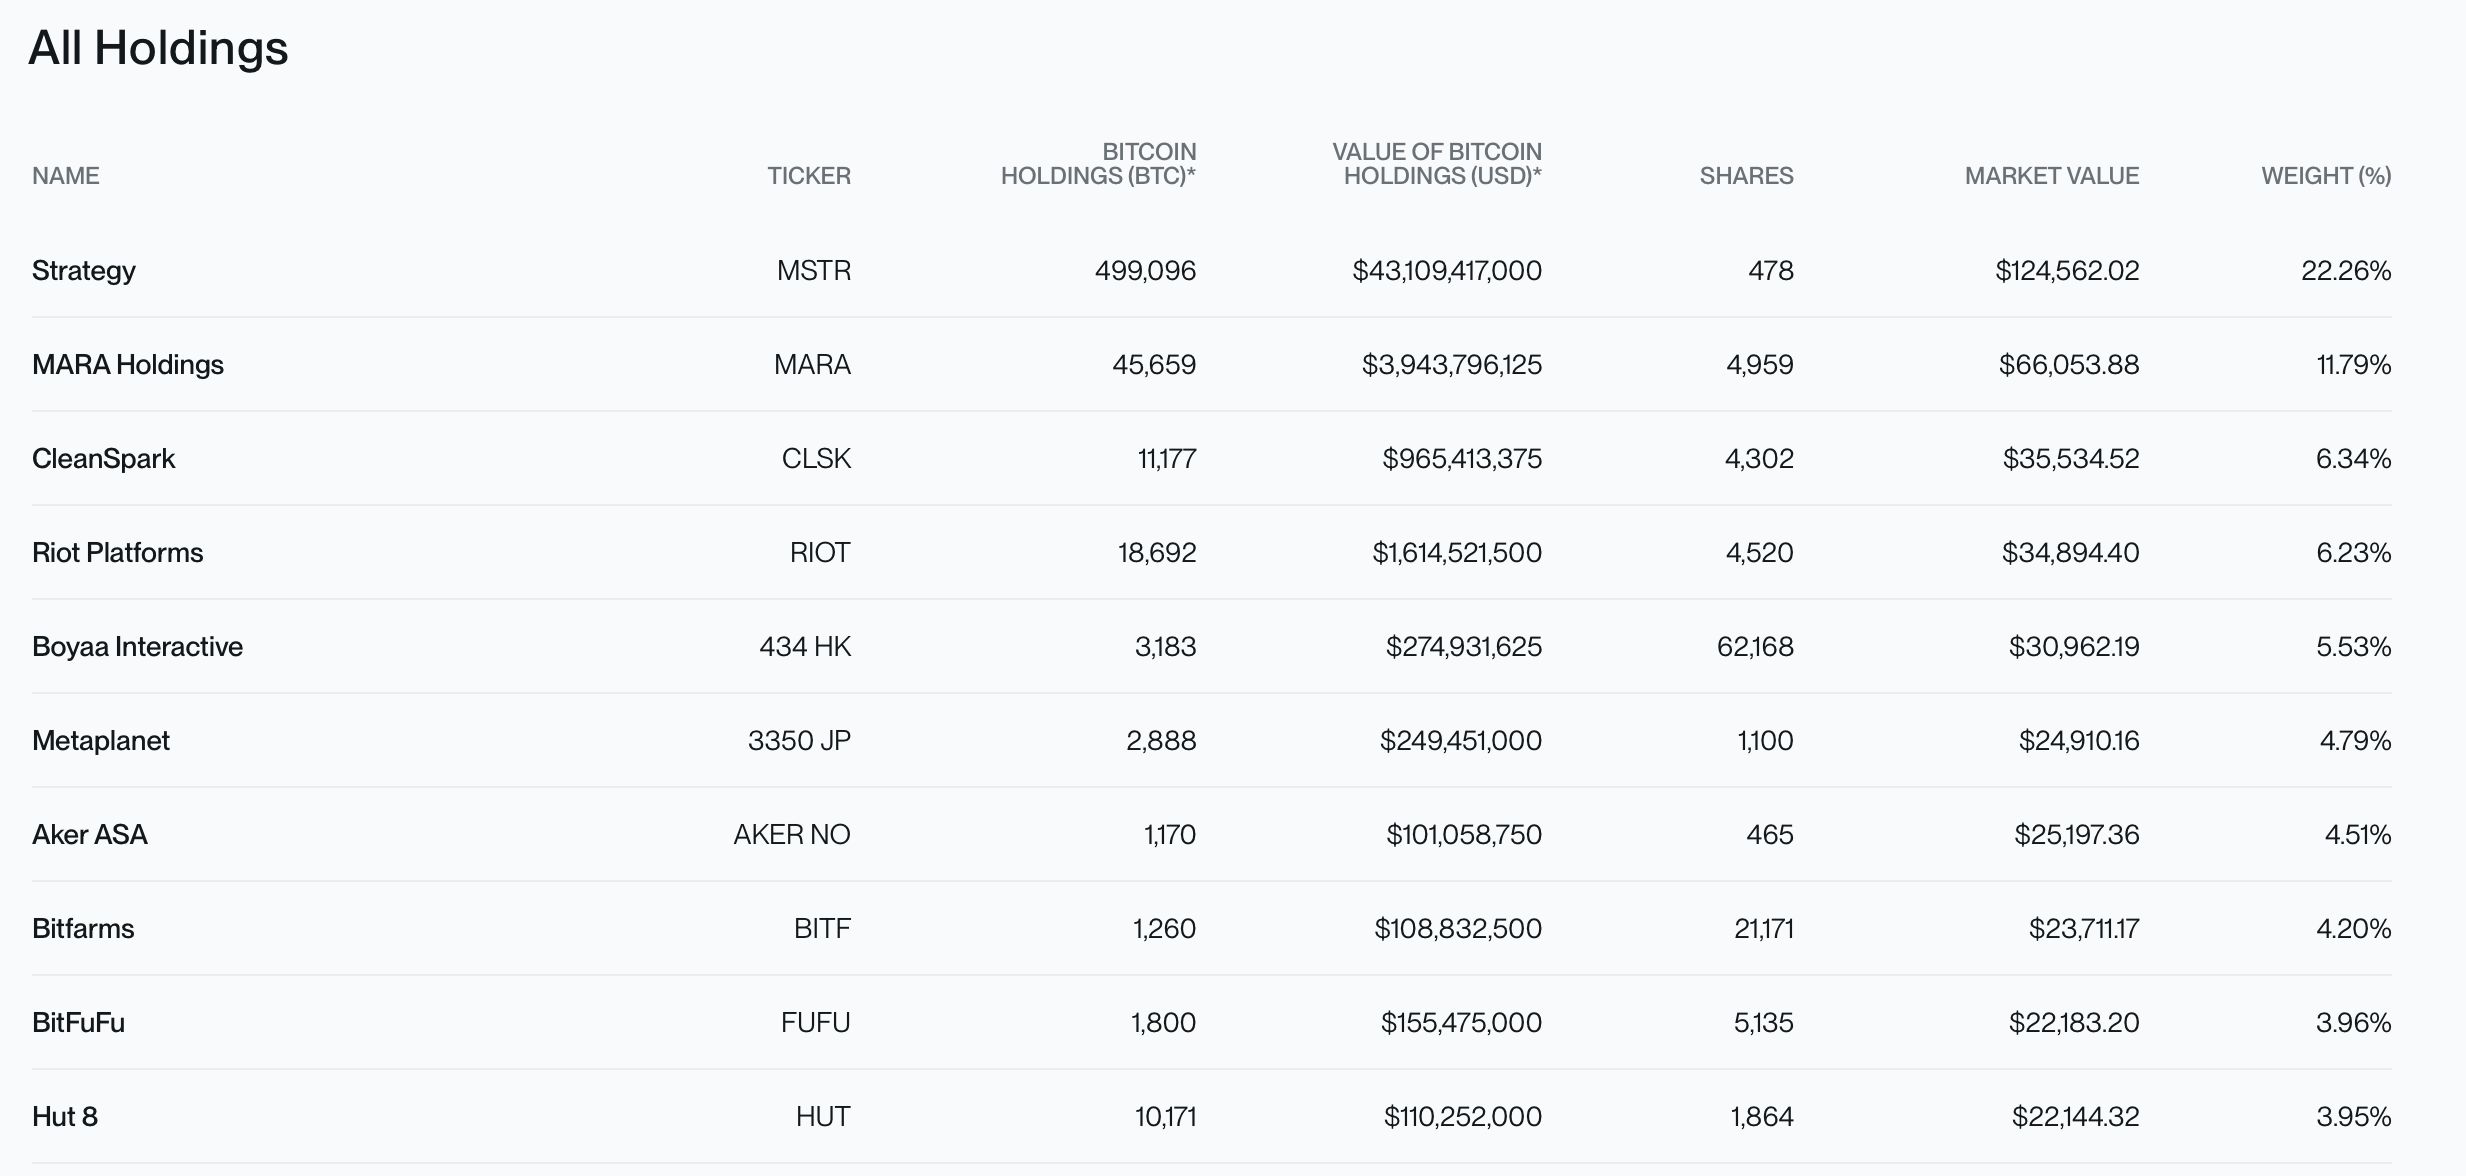Select the Strategy holding name
This screenshot has width=2466, height=1176.
click(84, 271)
